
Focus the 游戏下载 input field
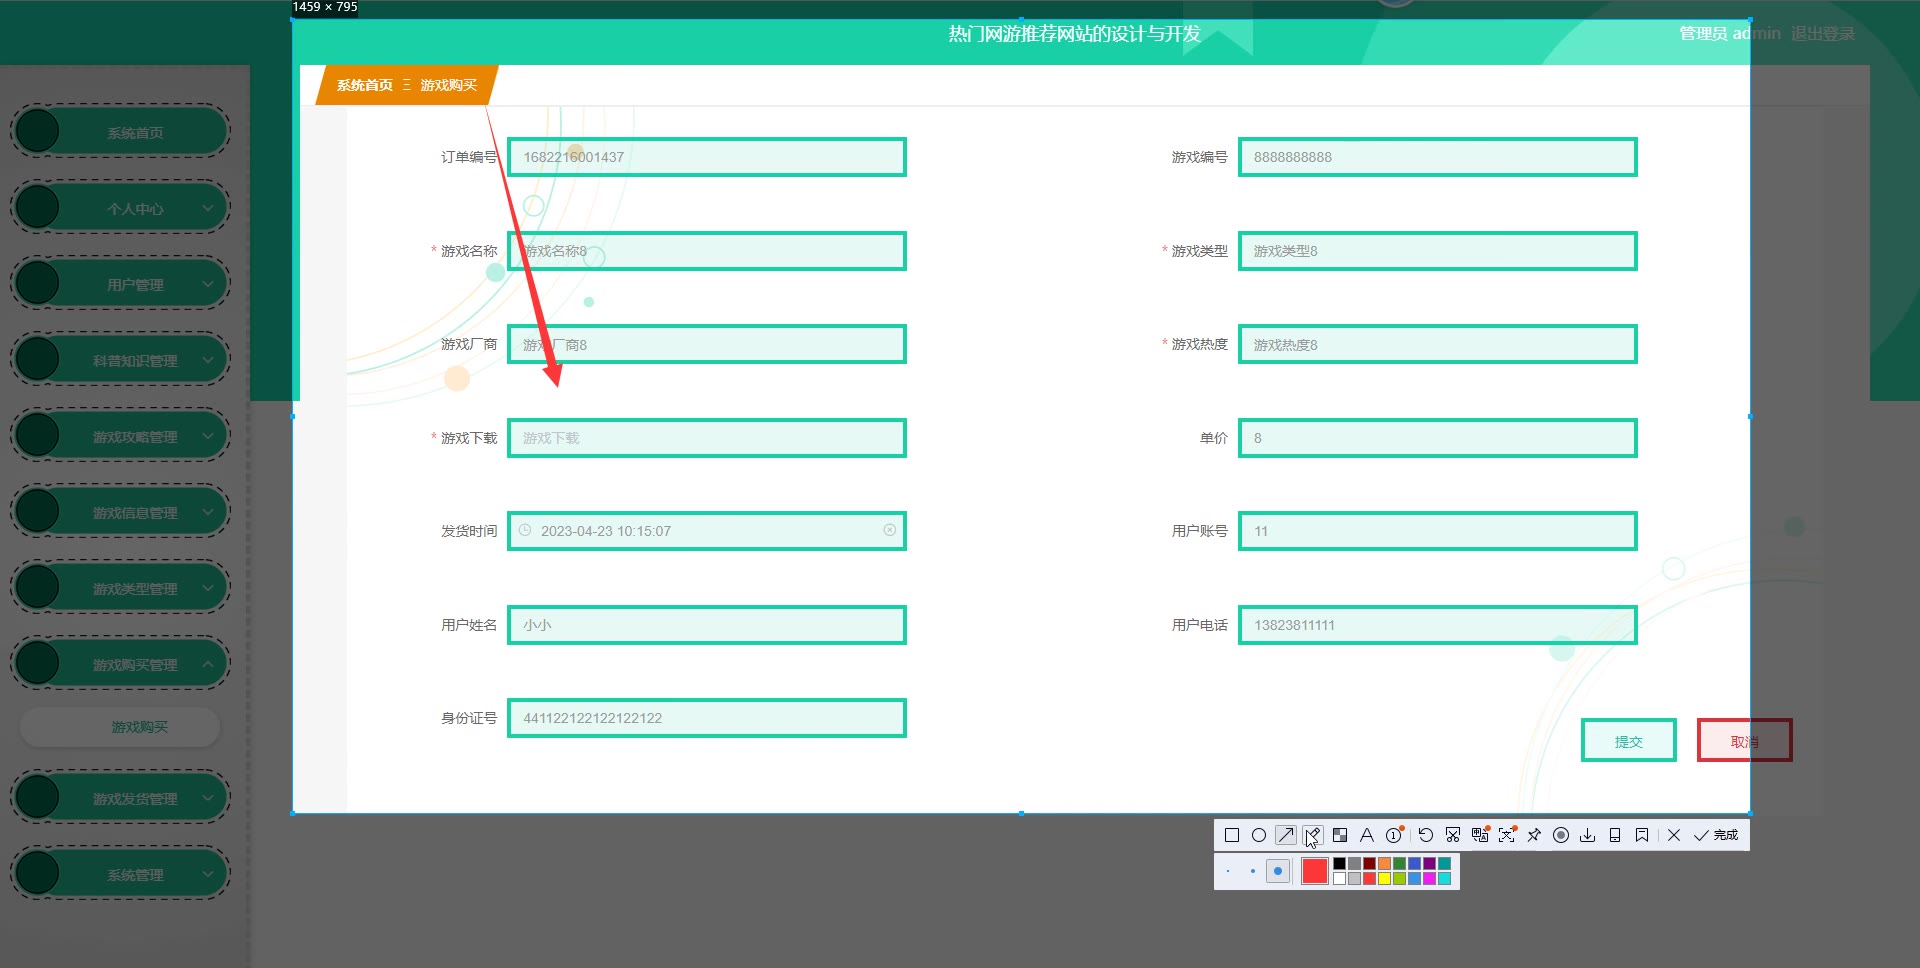pos(707,438)
